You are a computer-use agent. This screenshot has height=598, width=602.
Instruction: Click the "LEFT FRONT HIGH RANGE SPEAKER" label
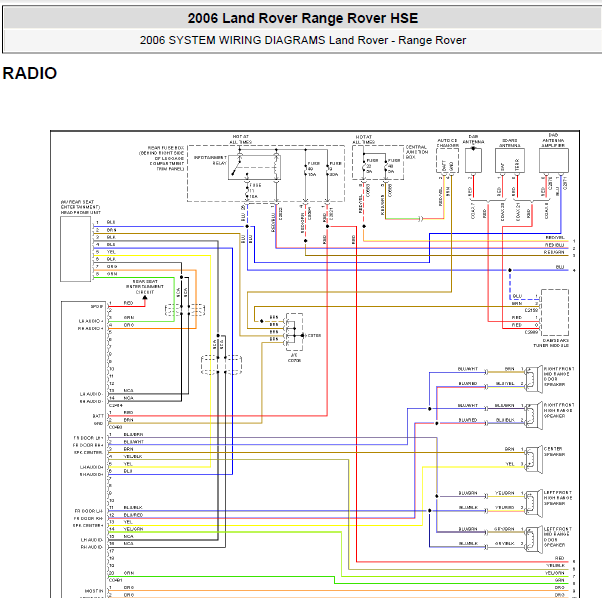(x=558, y=498)
